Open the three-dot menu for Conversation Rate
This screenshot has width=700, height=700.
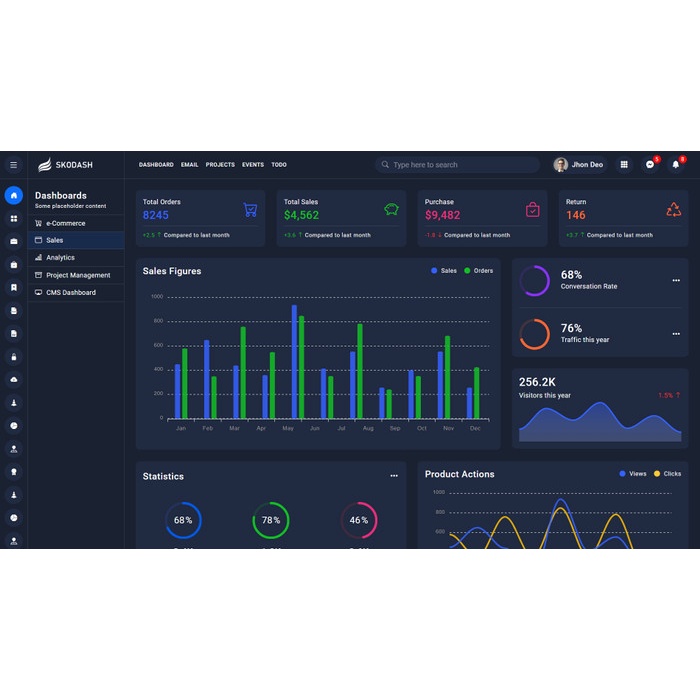[676, 281]
